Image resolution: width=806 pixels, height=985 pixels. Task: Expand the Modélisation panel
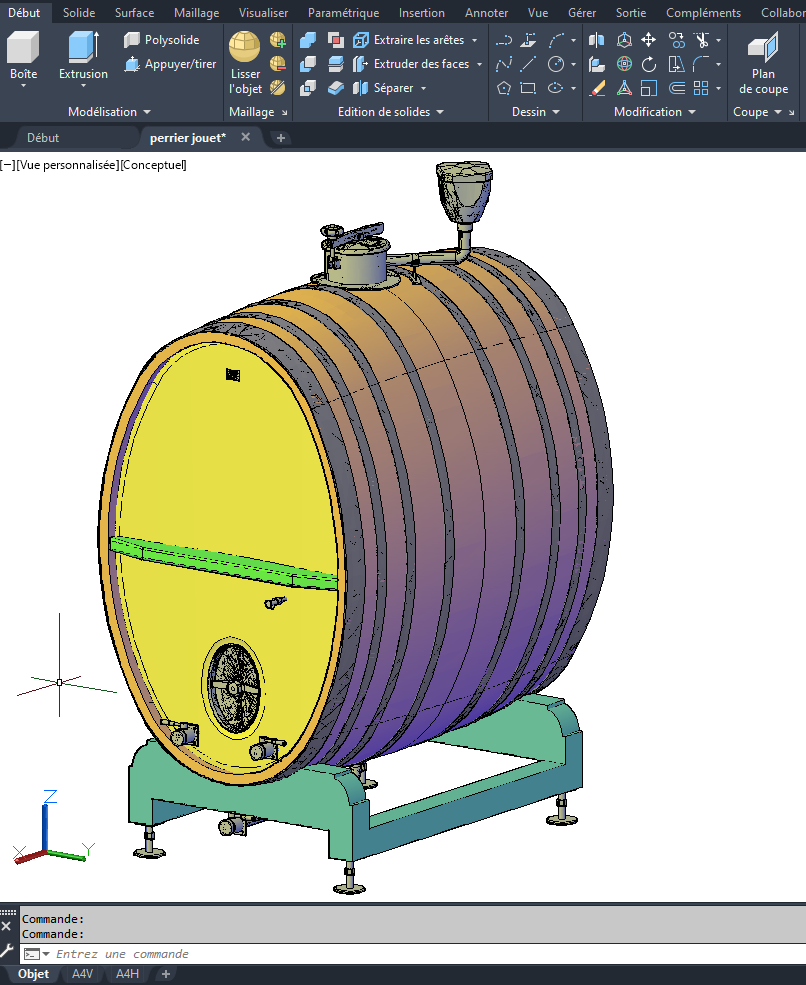pyautogui.click(x=110, y=112)
